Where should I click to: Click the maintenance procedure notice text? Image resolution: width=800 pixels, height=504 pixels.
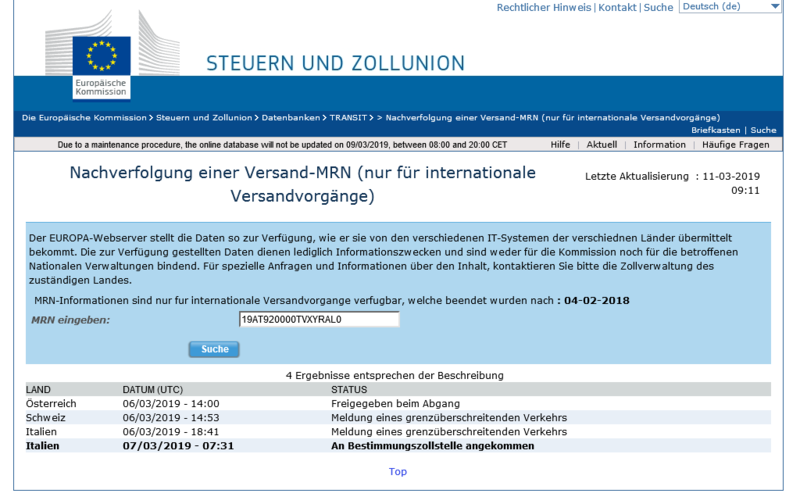[282, 145]
